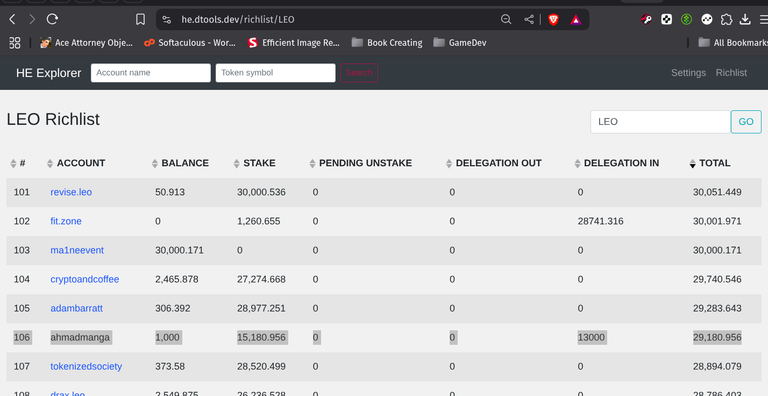Viewport: 768px width, 396px height.
Task: Open the All Bookmarks folder
Action: point(733,43)
